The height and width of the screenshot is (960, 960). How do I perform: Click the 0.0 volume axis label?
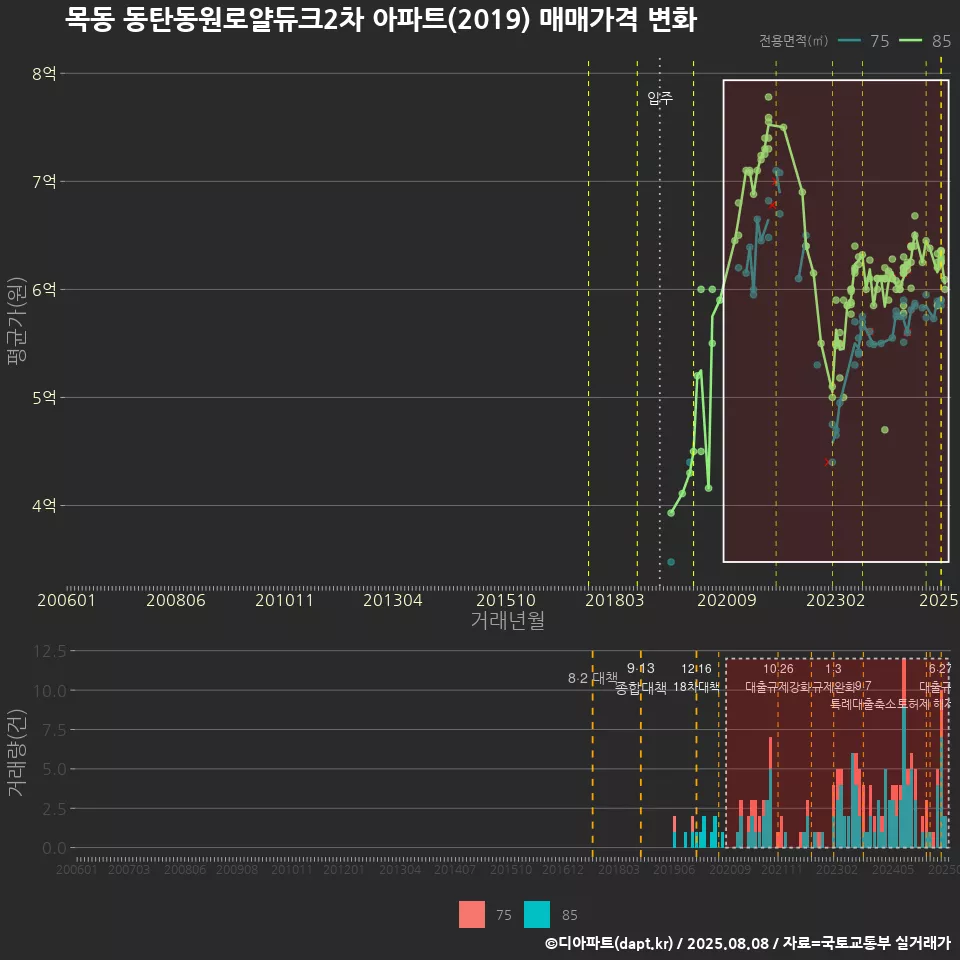pyautogui.click(x=54, y=848)
